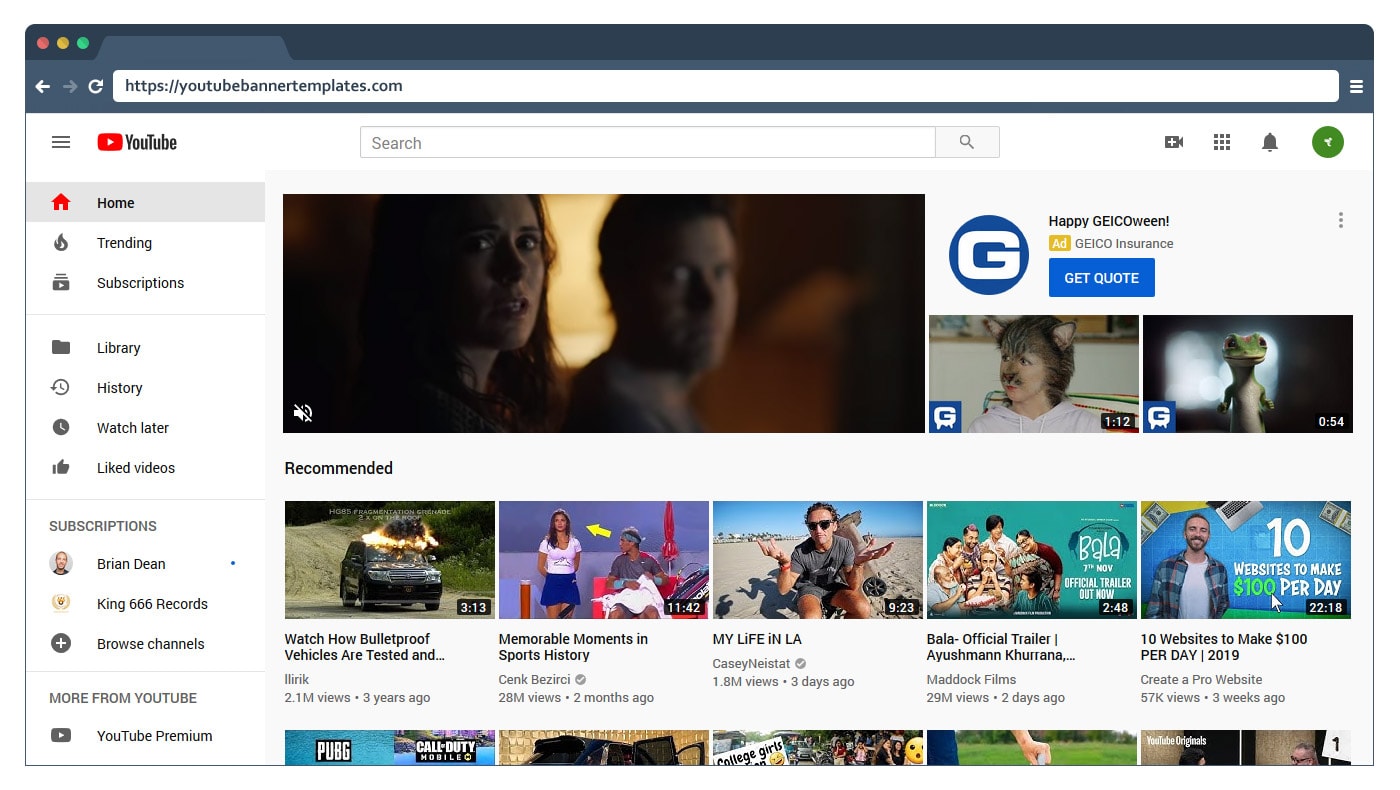
Task: Click the YouTube logo
Action: 137,142
